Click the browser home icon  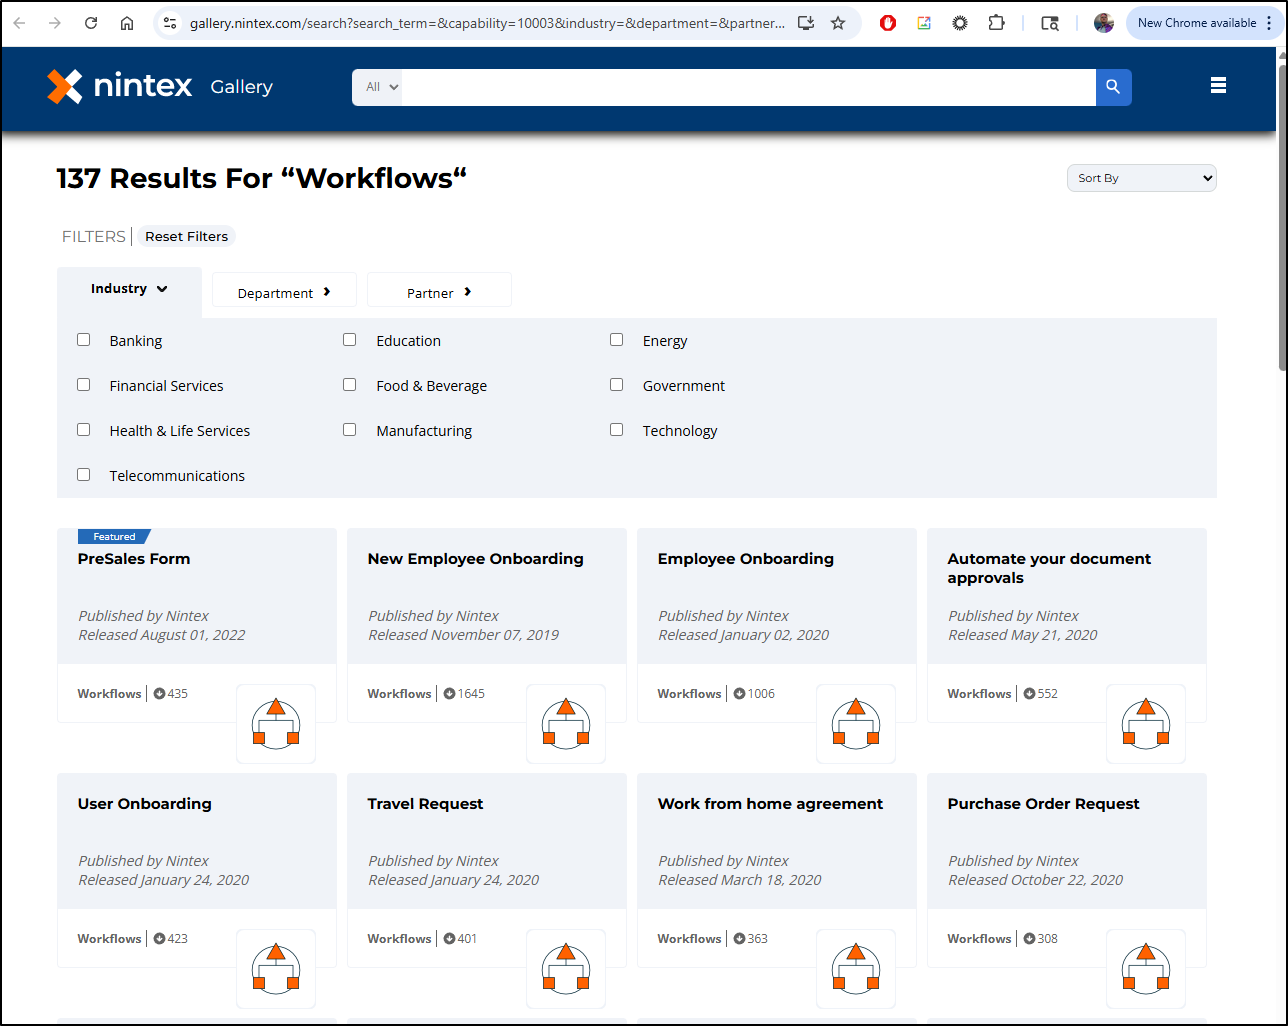tap(127, 23)
